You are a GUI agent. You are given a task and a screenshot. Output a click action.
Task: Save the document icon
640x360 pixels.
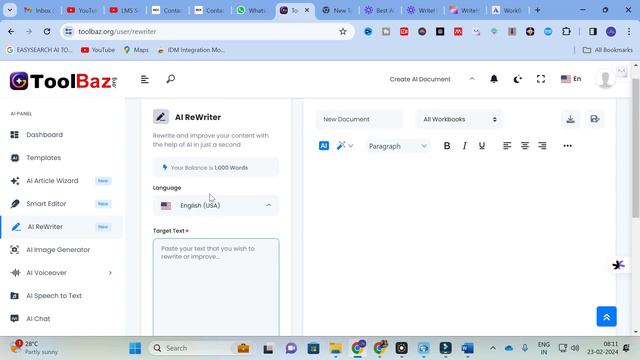pyautogui.click(x=594, y=119)
